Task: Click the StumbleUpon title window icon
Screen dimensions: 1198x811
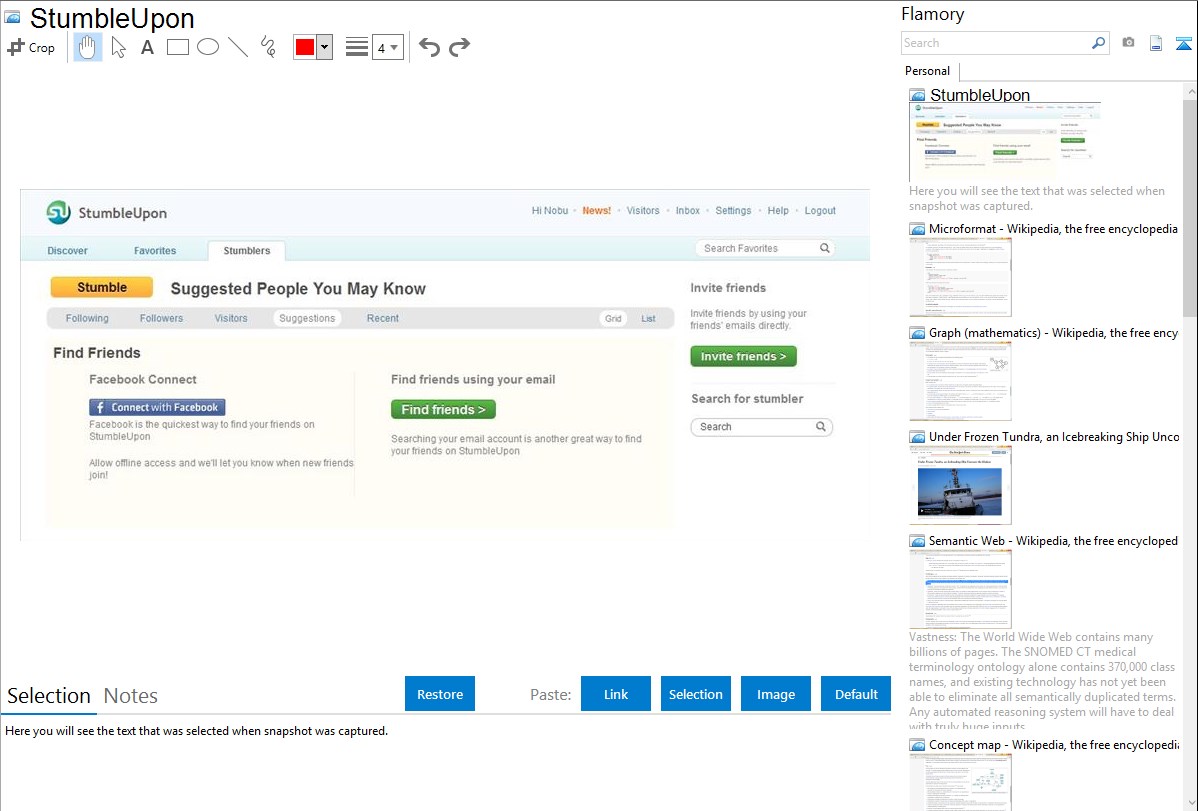Action: [x=12, y=18]
